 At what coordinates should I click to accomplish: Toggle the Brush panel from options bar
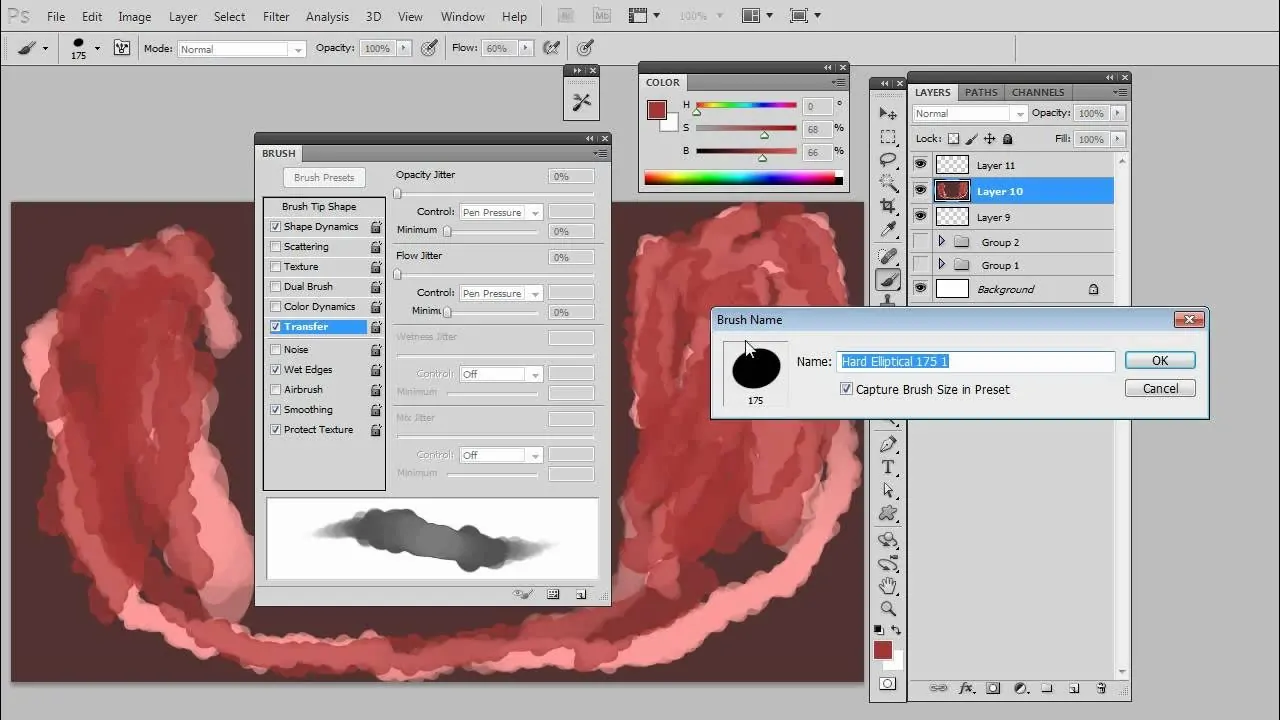pyautogui.click(x=122, y=48)
